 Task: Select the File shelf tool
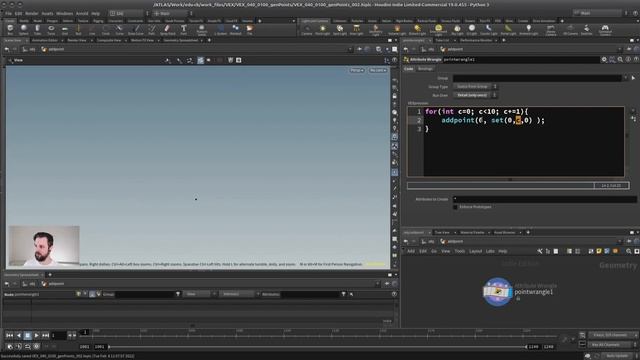[249, 29]
